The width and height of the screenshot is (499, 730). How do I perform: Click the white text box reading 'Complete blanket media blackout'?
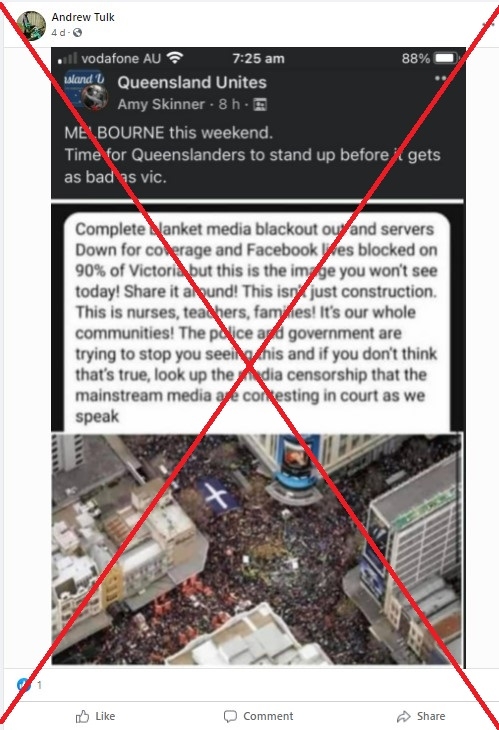pyautogui.click(x=257, y=322)
